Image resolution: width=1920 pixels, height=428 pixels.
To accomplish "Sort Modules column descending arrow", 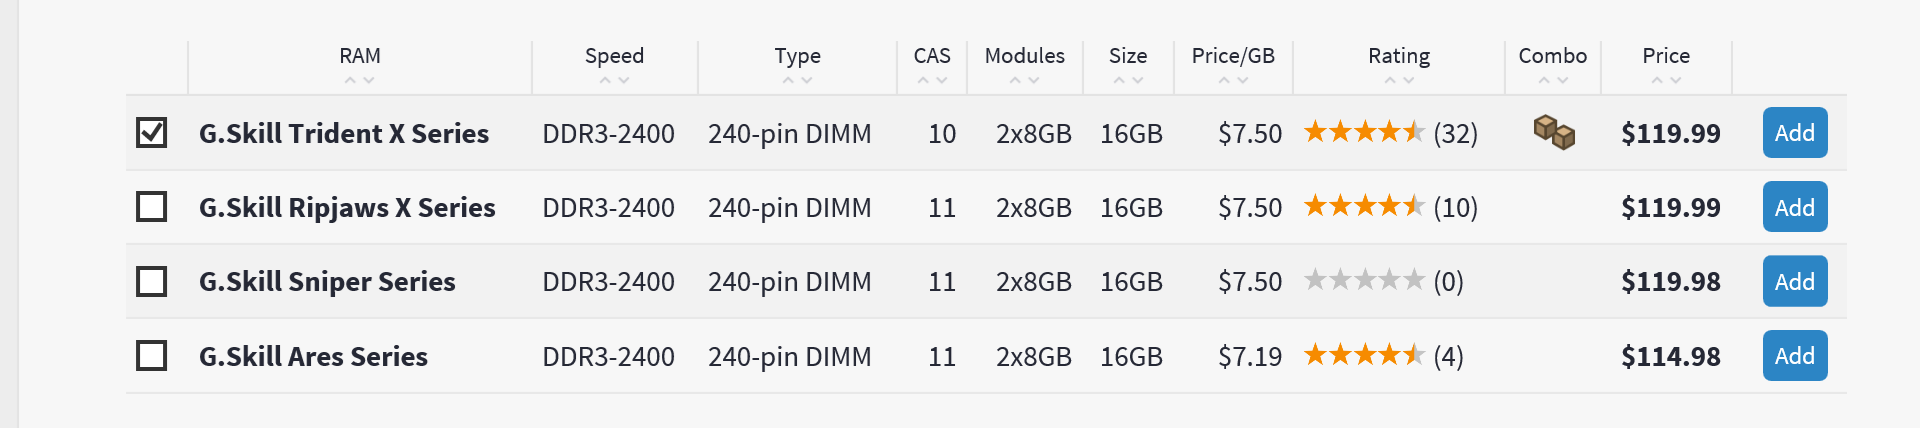I will 1035,80.
